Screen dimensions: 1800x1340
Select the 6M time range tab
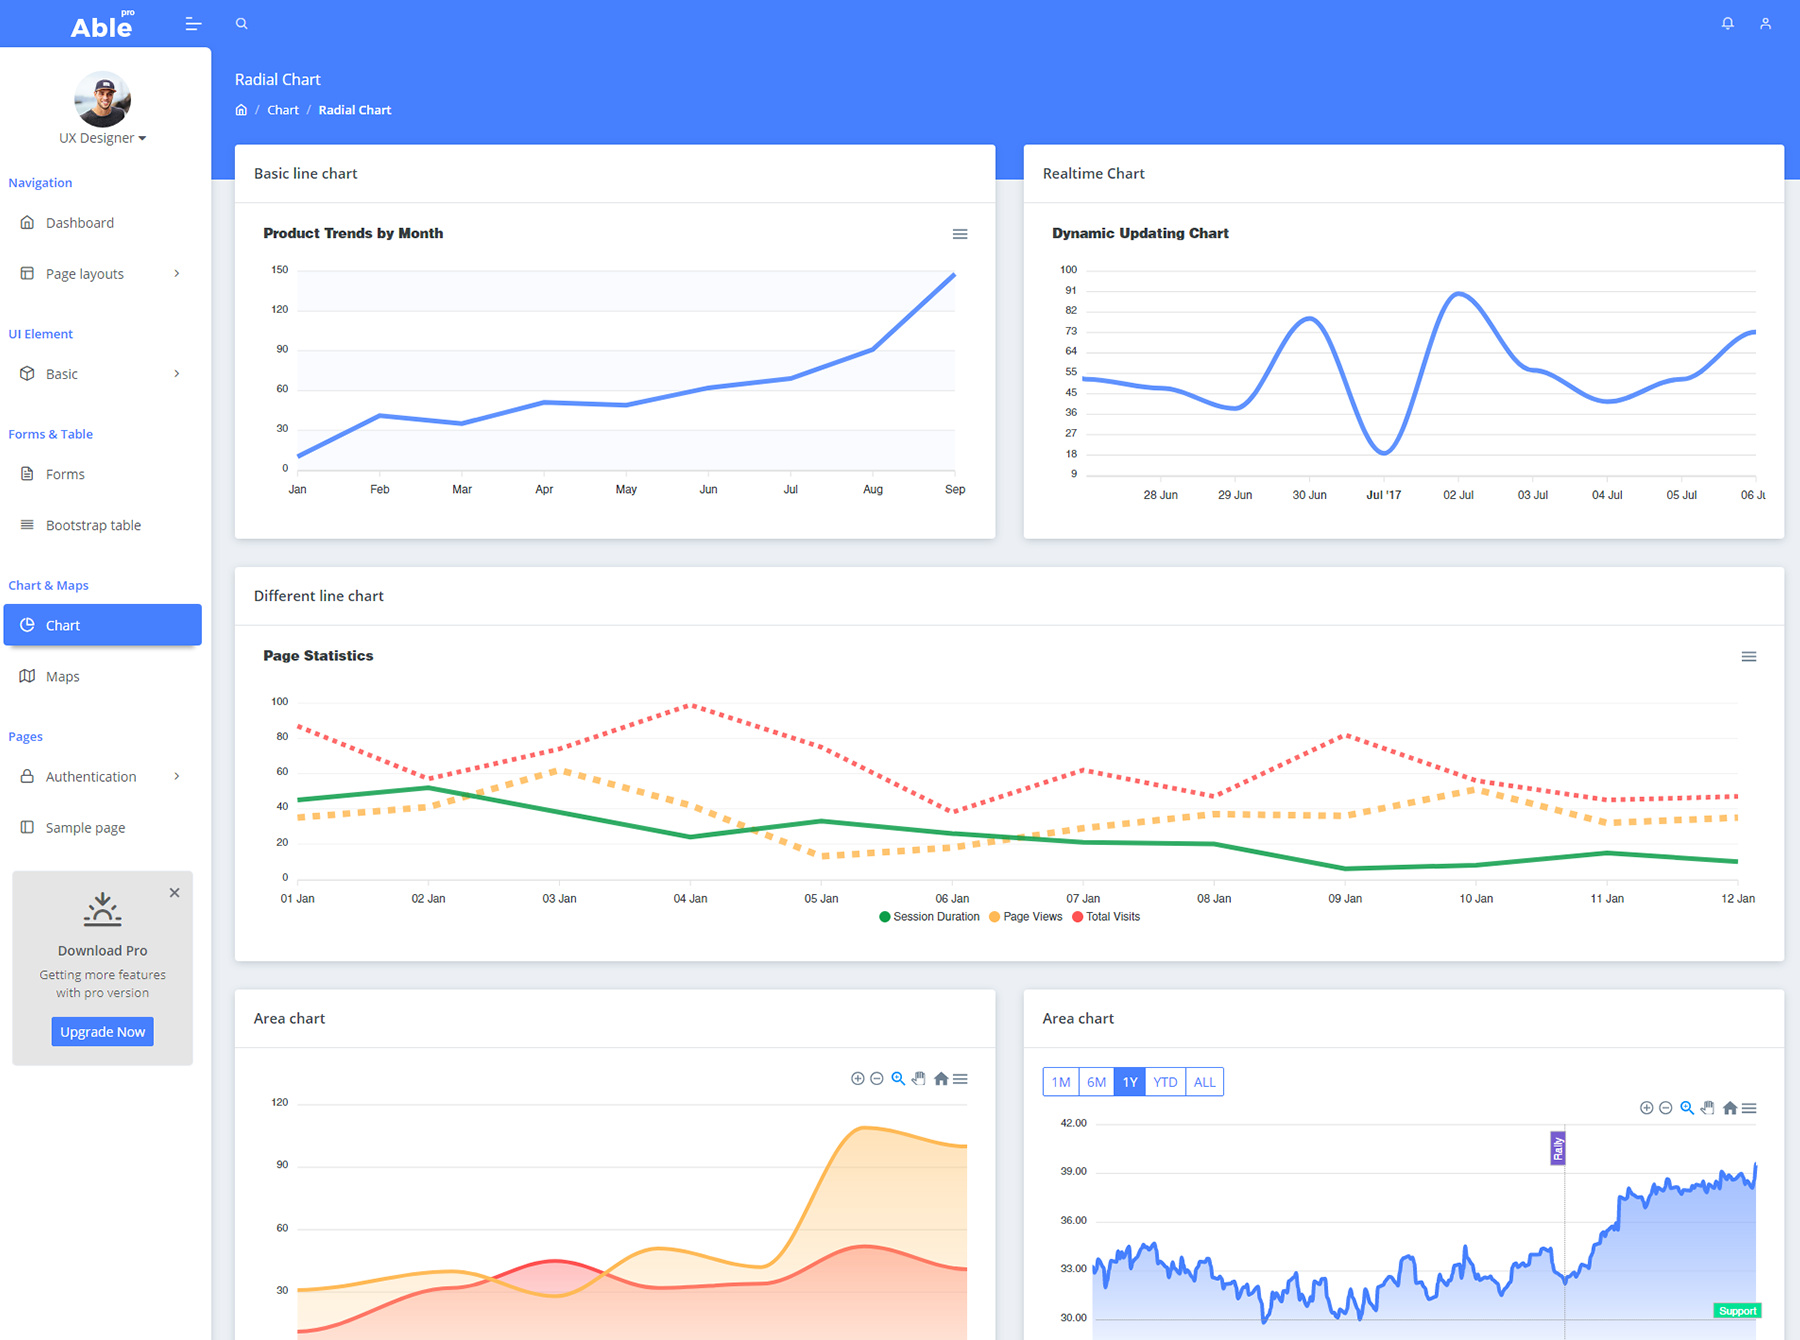(x=1096, y=1082)
